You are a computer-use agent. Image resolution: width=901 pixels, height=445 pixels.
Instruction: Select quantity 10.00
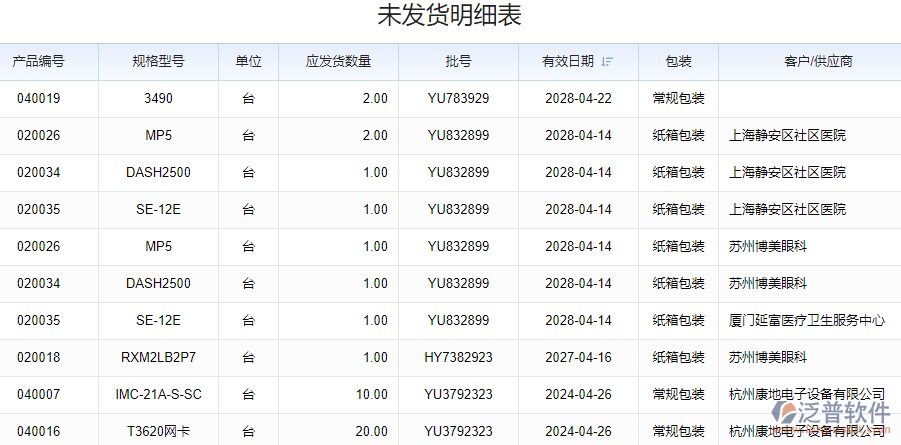[x=372, y=394]
